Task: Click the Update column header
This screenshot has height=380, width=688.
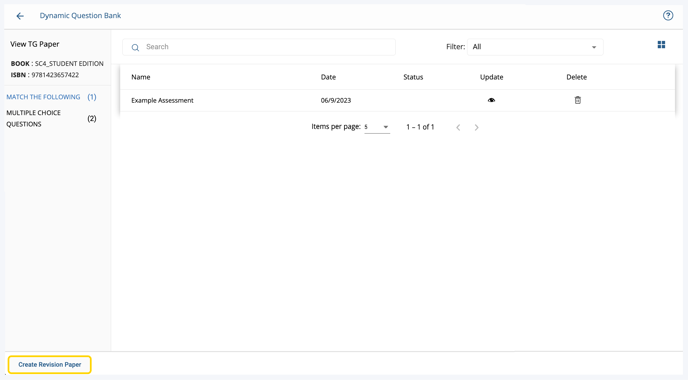Action: 491,77
